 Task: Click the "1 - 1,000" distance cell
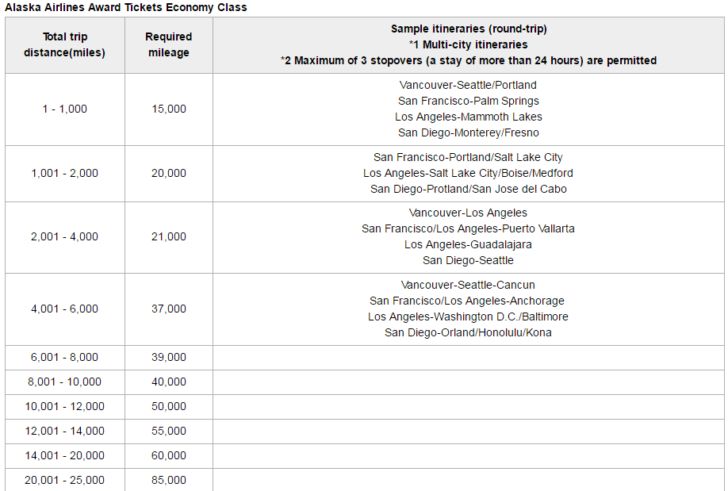click(65, 109)
